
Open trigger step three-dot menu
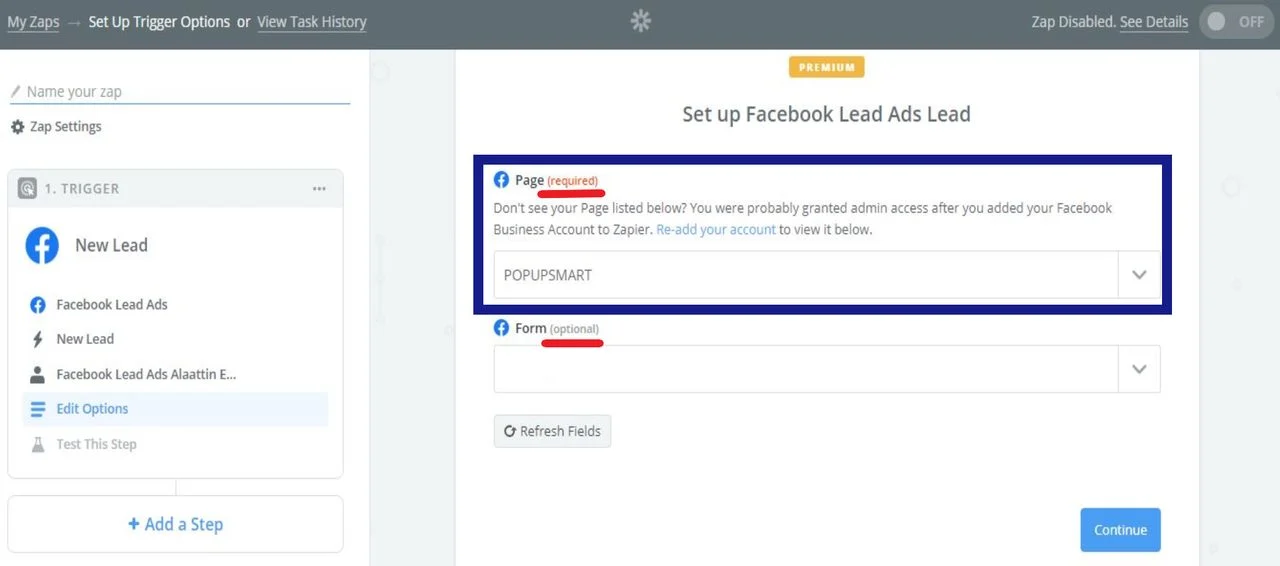point(319,188)
